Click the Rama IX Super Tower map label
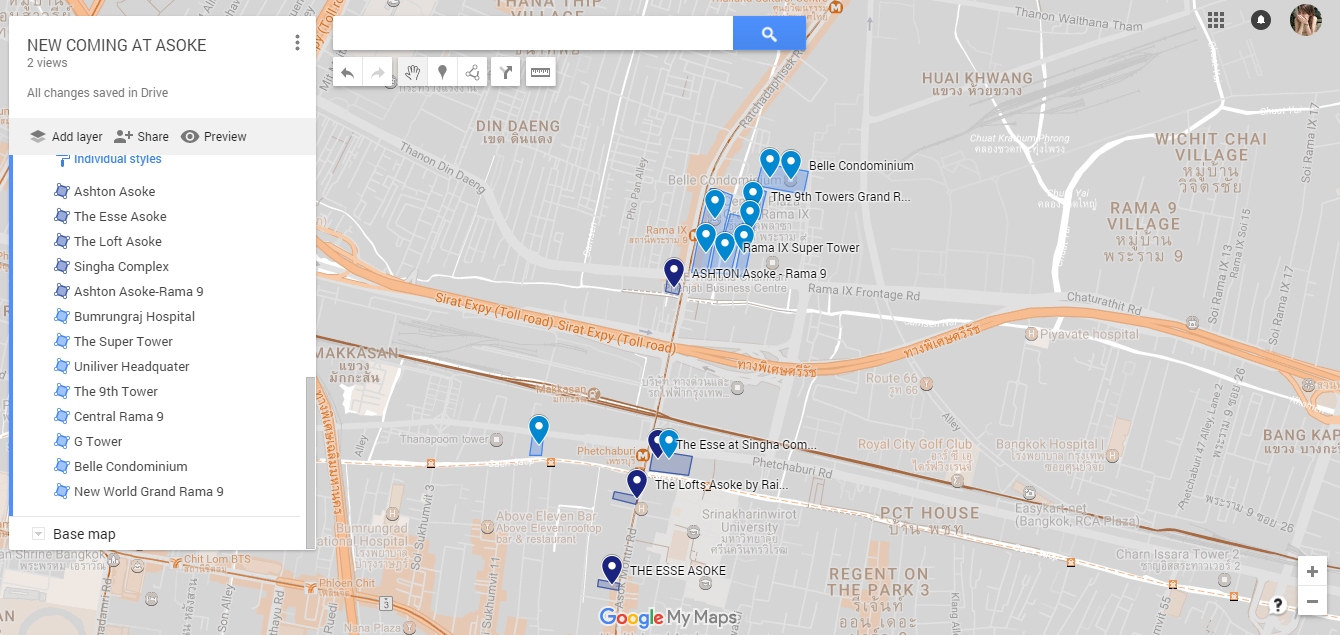 [x=801, y=248]
